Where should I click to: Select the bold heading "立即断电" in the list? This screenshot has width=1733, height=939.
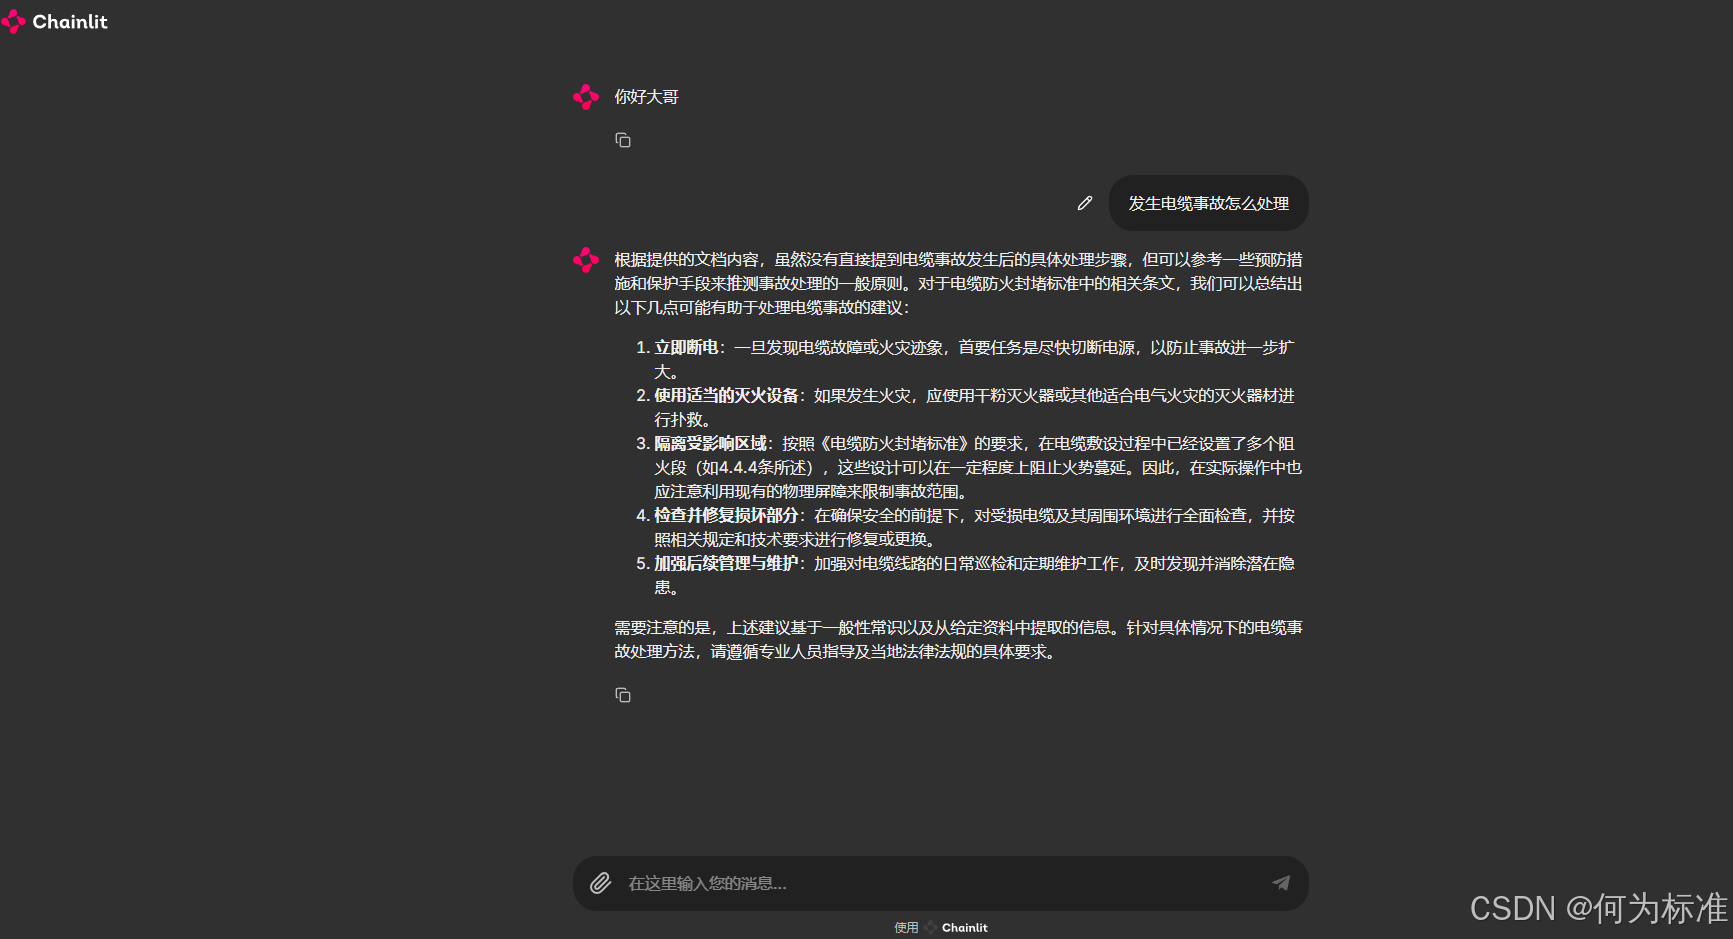[x=689, y=347]
